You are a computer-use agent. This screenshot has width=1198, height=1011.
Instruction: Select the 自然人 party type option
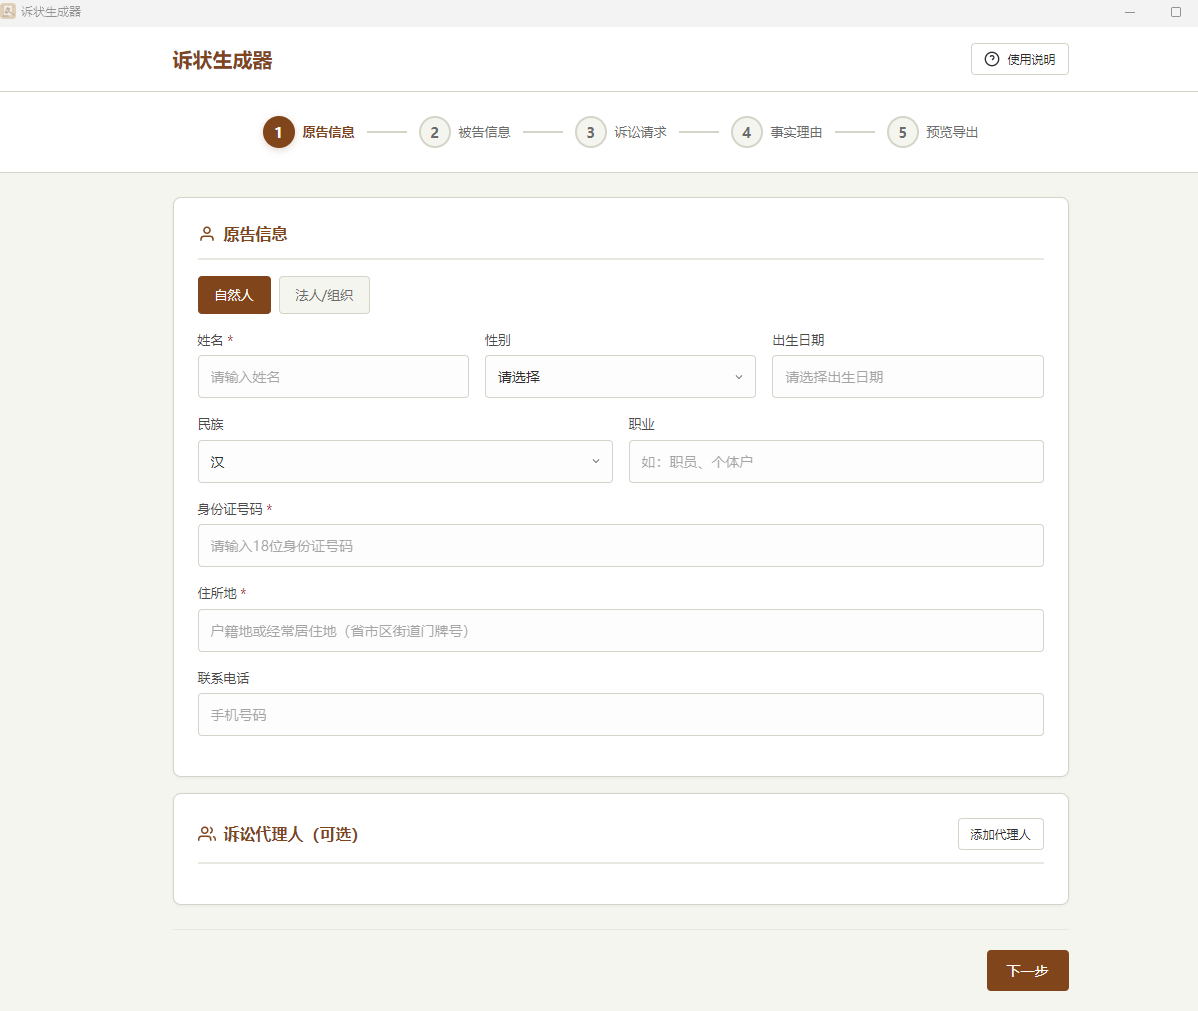tap(234, 294)
